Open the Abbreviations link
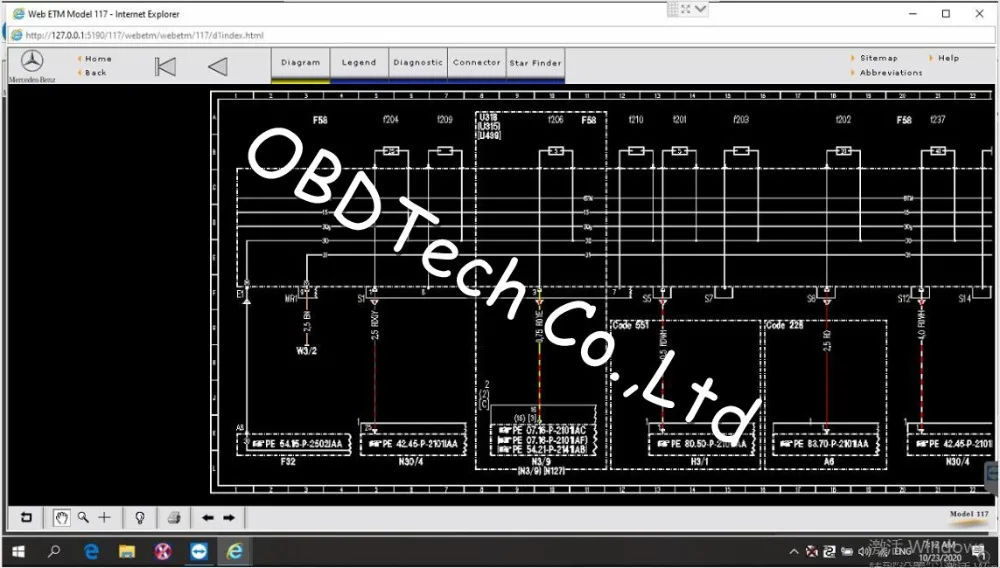The height and width of the screenshot is (568, 1000). pyautogui.click(x=891, y=73)
